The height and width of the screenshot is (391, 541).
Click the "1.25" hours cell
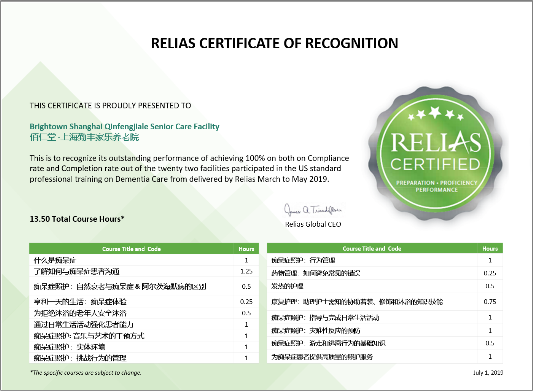[246, 272]
